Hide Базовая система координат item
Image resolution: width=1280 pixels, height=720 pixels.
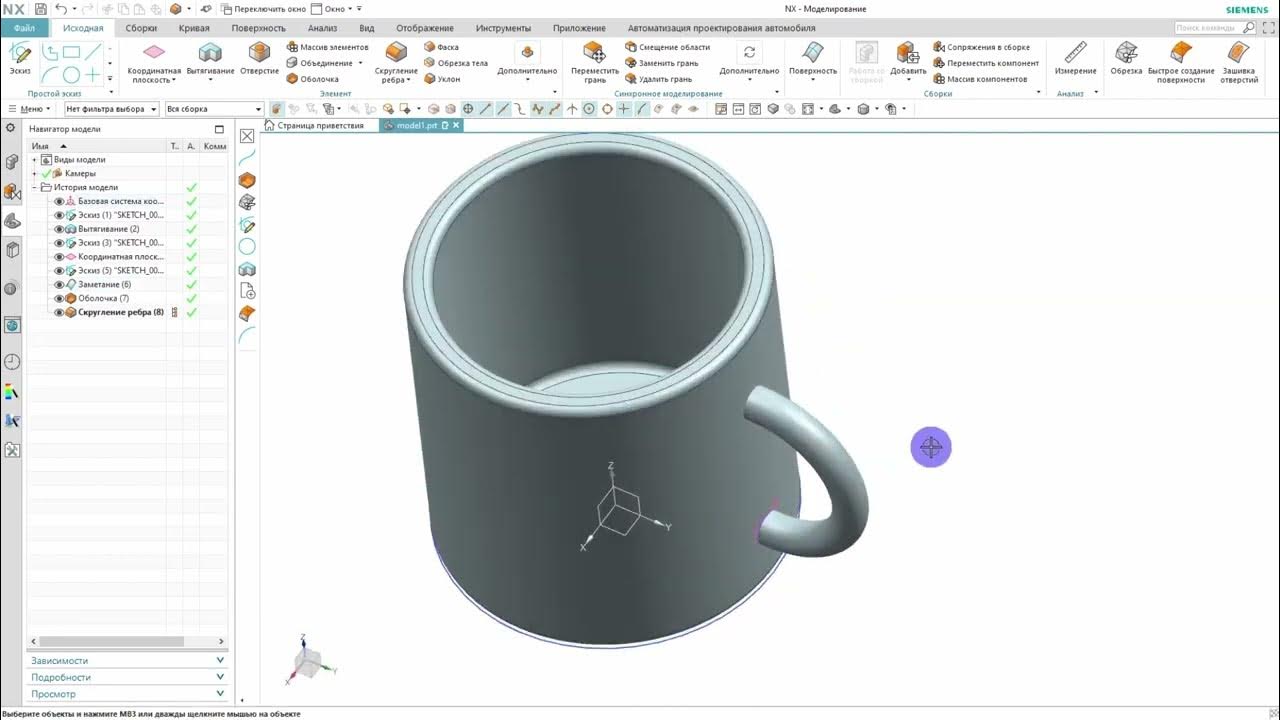click(59, 201)
